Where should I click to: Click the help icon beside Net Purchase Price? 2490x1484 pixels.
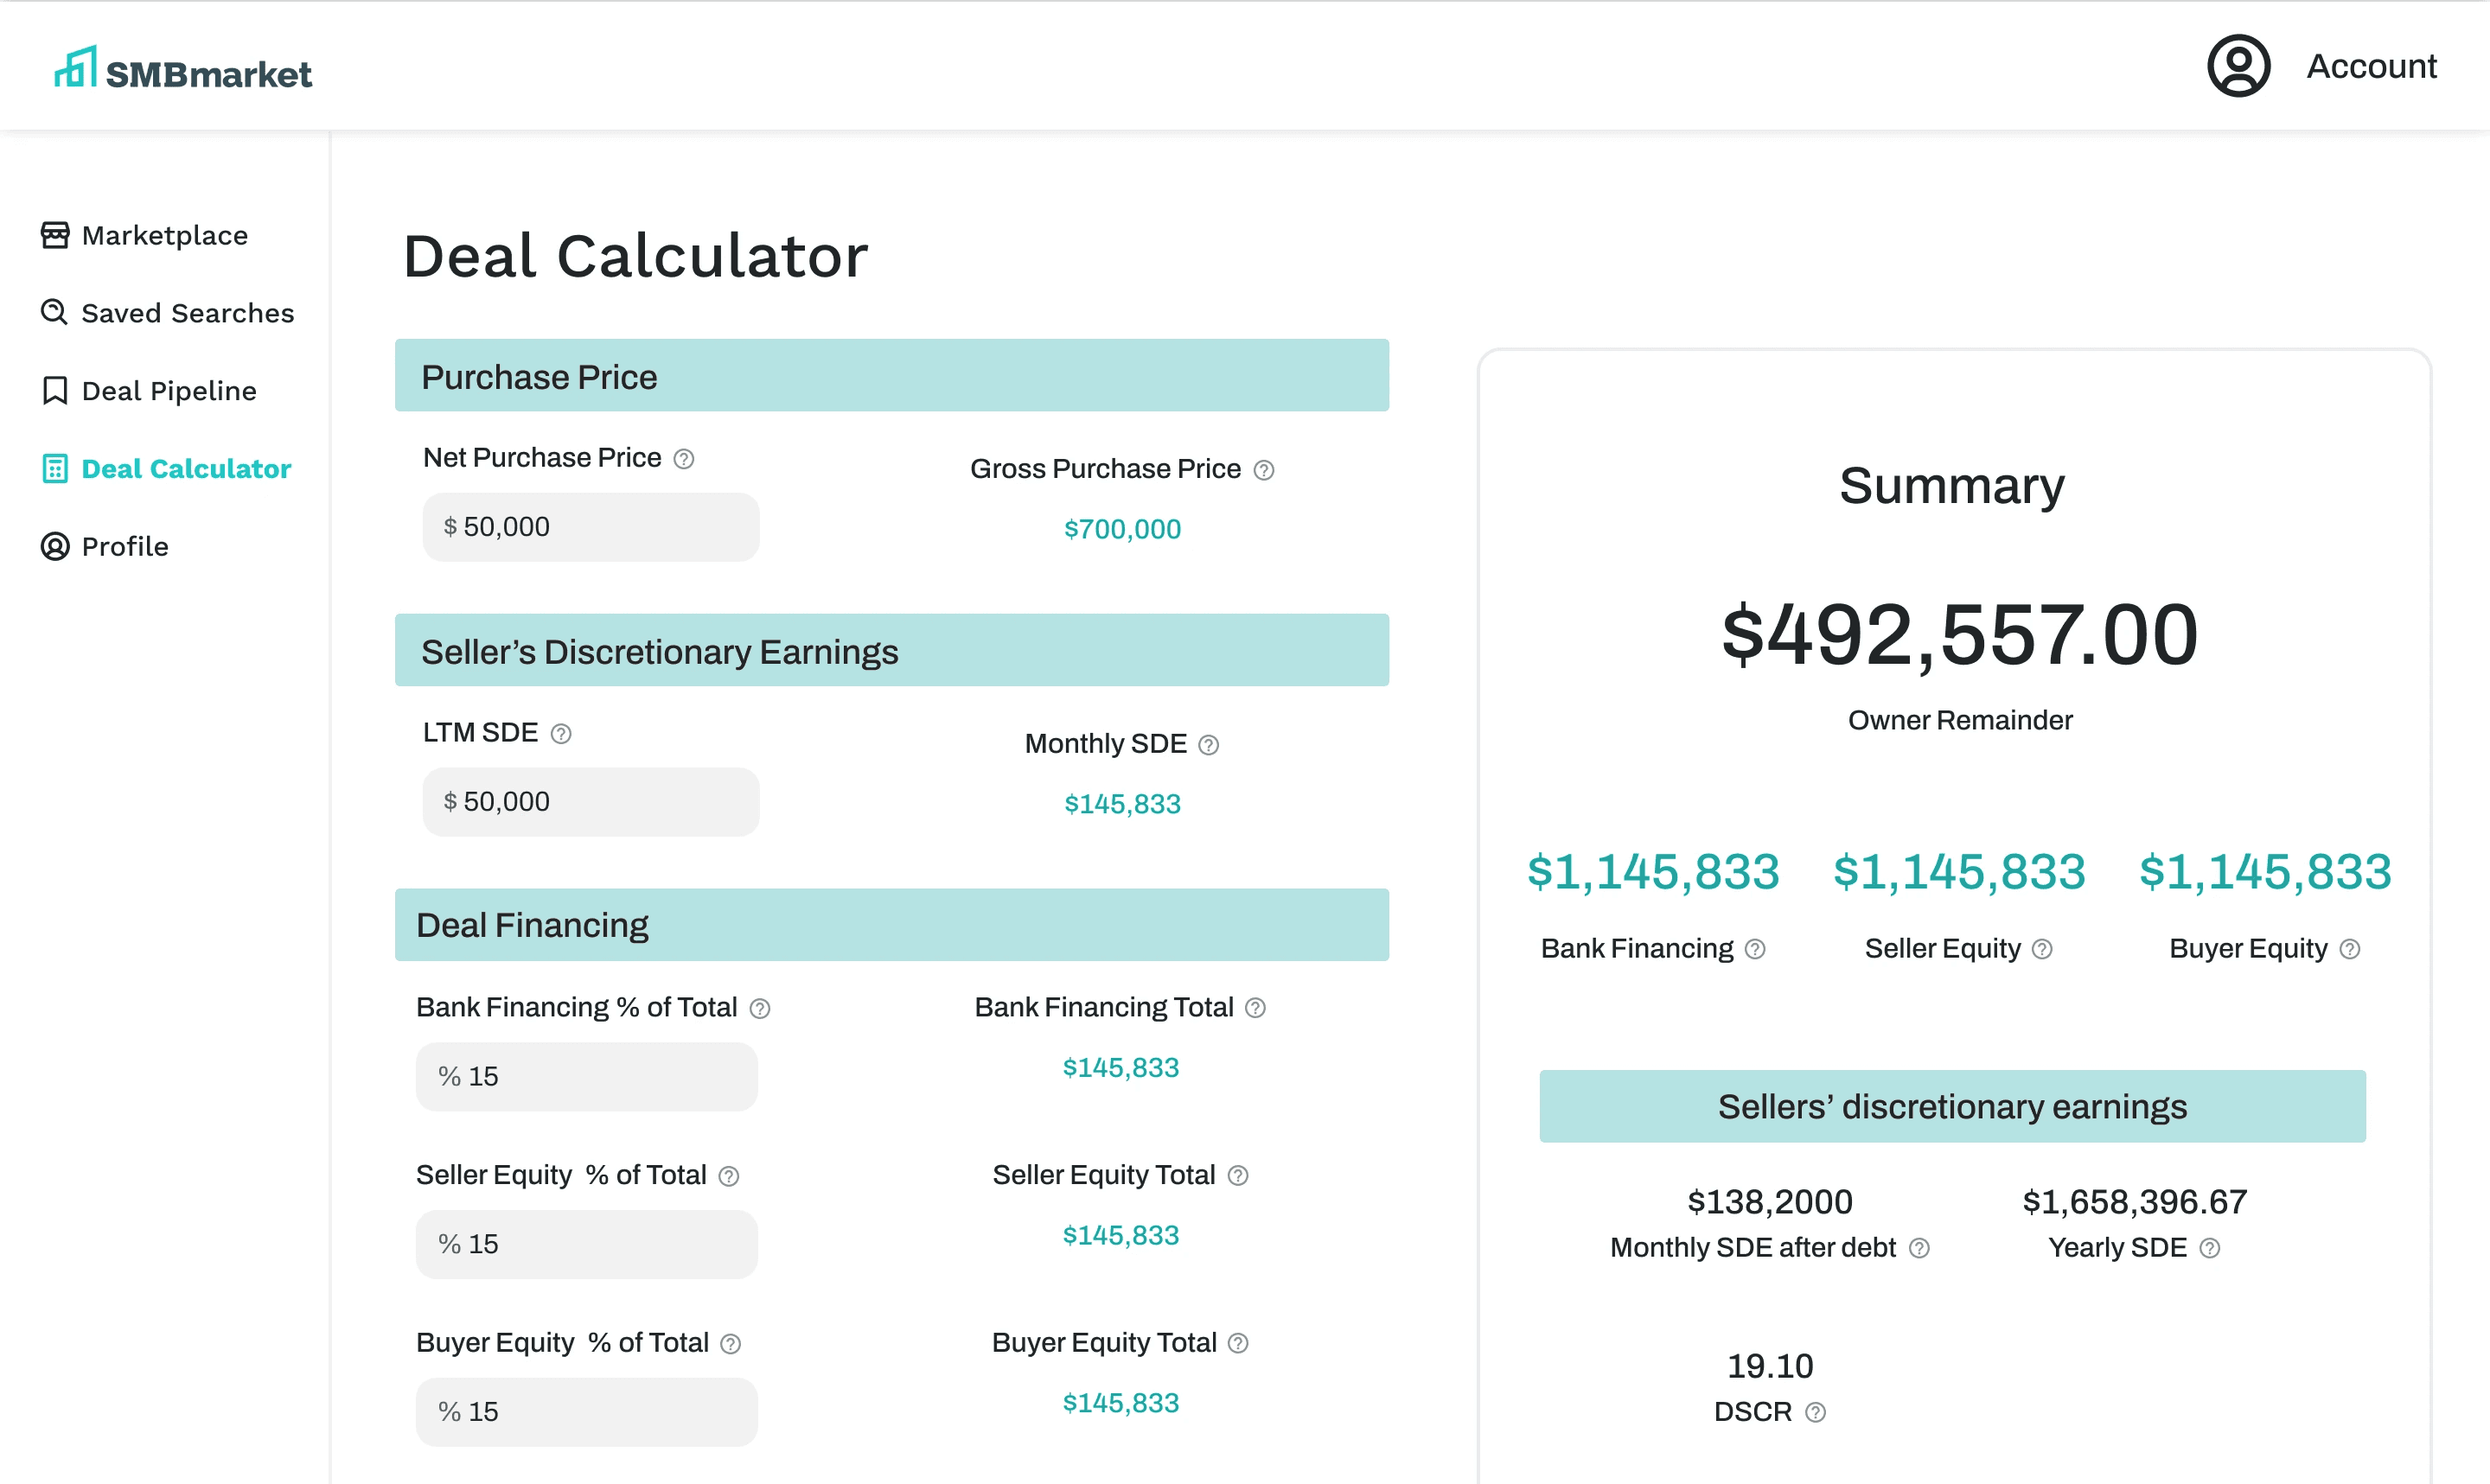[x=684, y=459]
